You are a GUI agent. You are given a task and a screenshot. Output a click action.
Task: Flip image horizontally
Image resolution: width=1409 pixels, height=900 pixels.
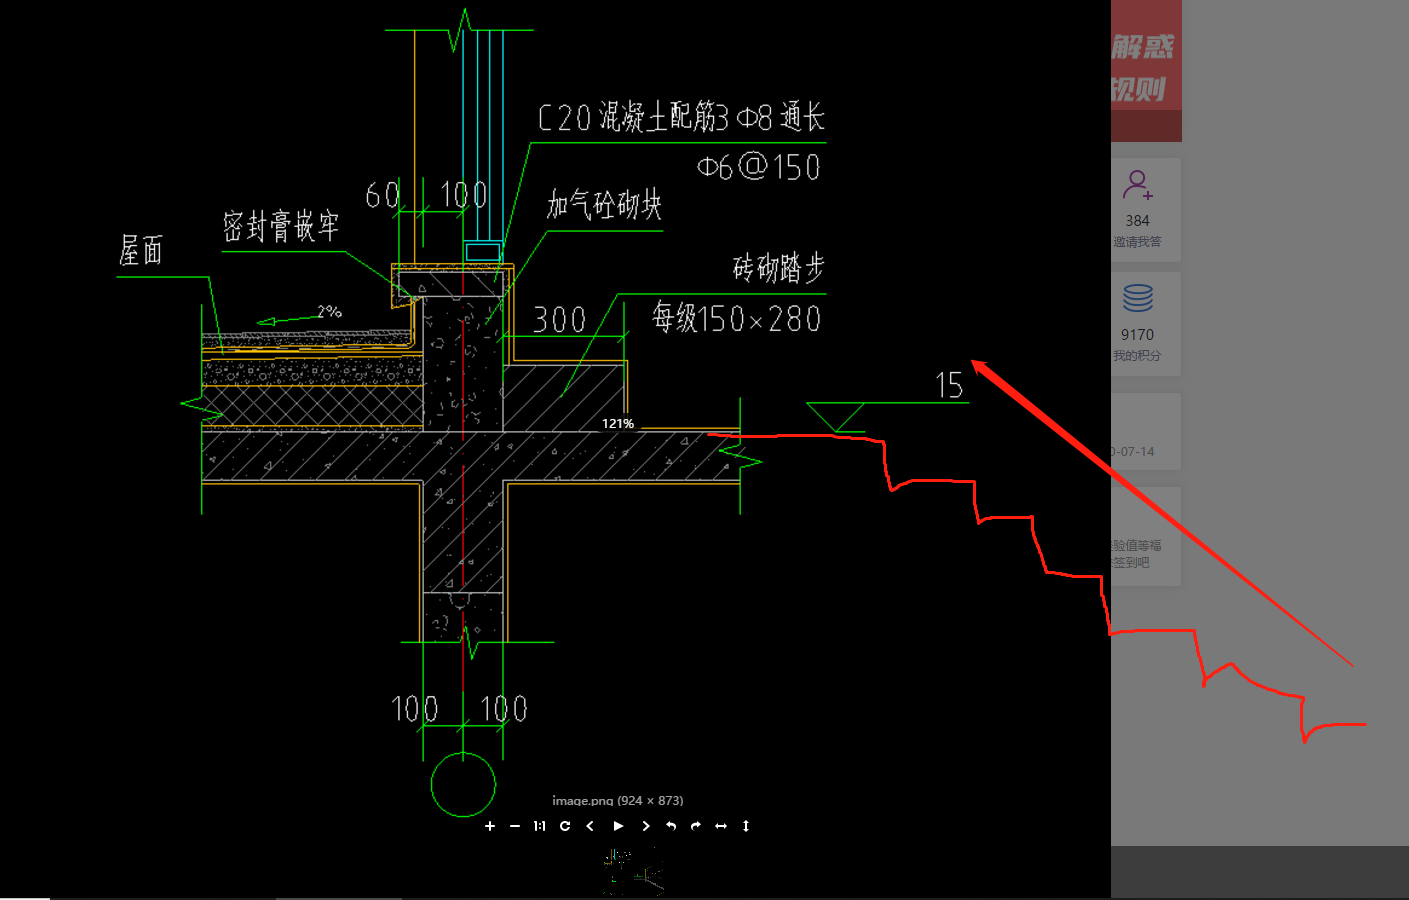(721, 826)
